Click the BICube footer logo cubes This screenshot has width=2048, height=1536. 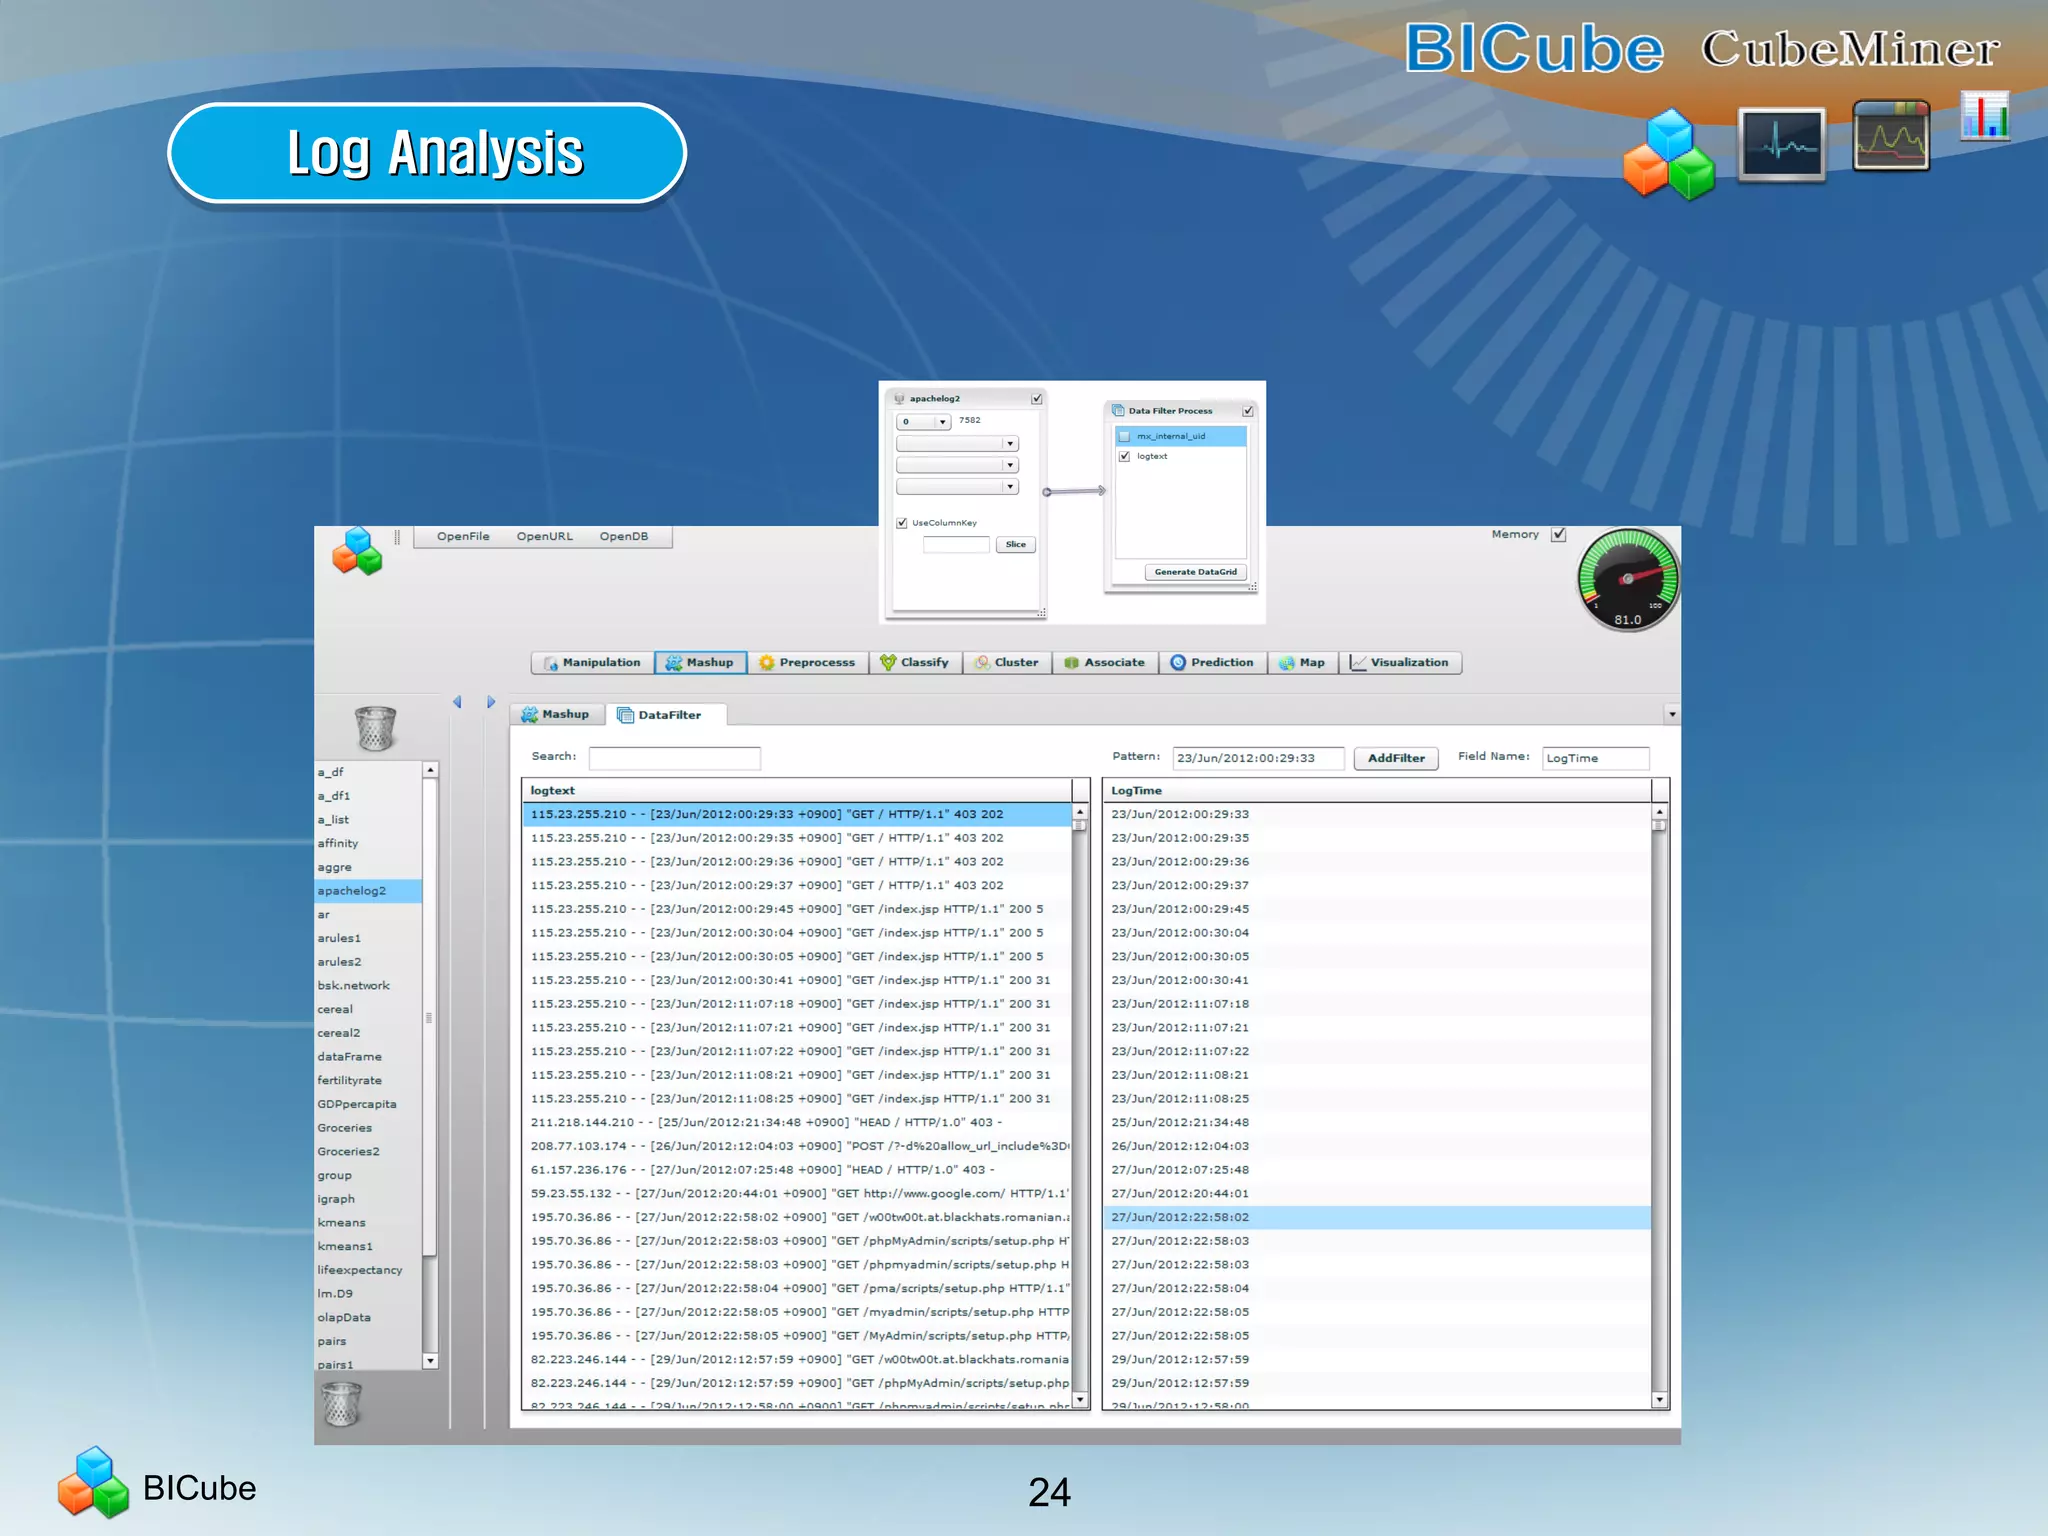coord(93,1483)
